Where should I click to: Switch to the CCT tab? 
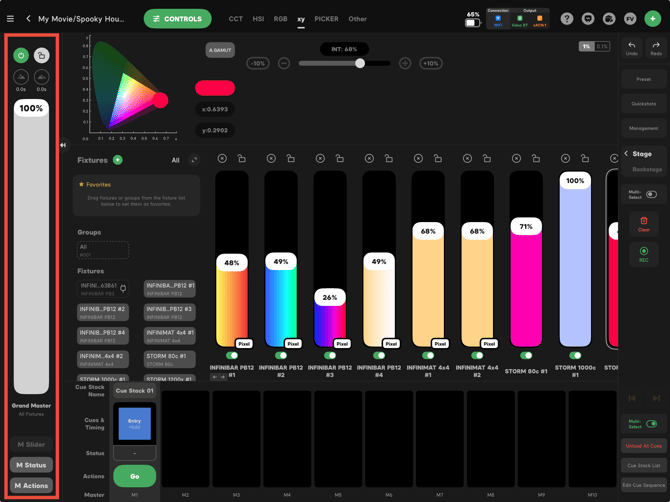coord(235,19)
